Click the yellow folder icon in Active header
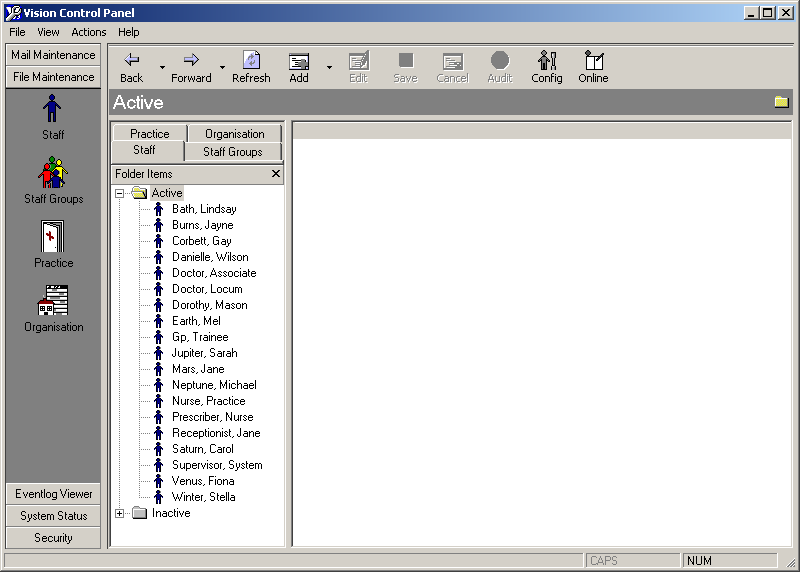Screen dimensions: 800x572 (781, 102)
